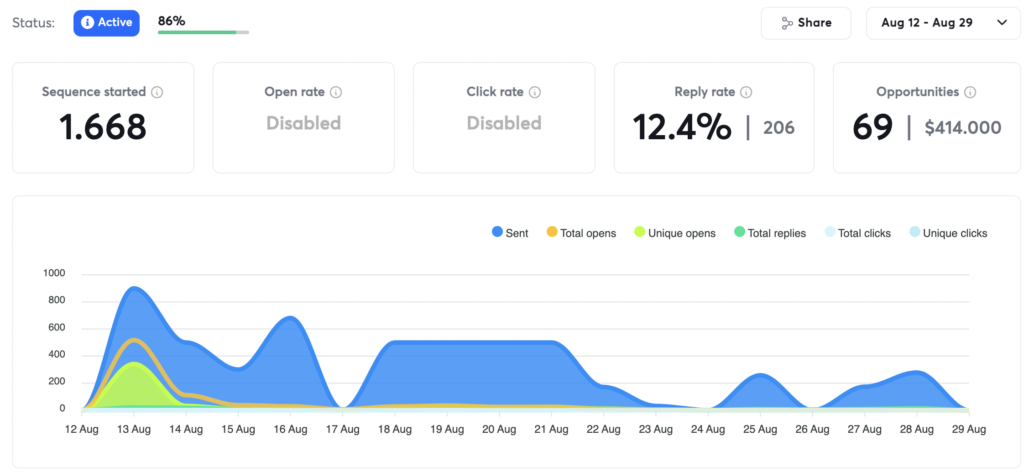Click info icon beside Sequence started

coord(158,92)
